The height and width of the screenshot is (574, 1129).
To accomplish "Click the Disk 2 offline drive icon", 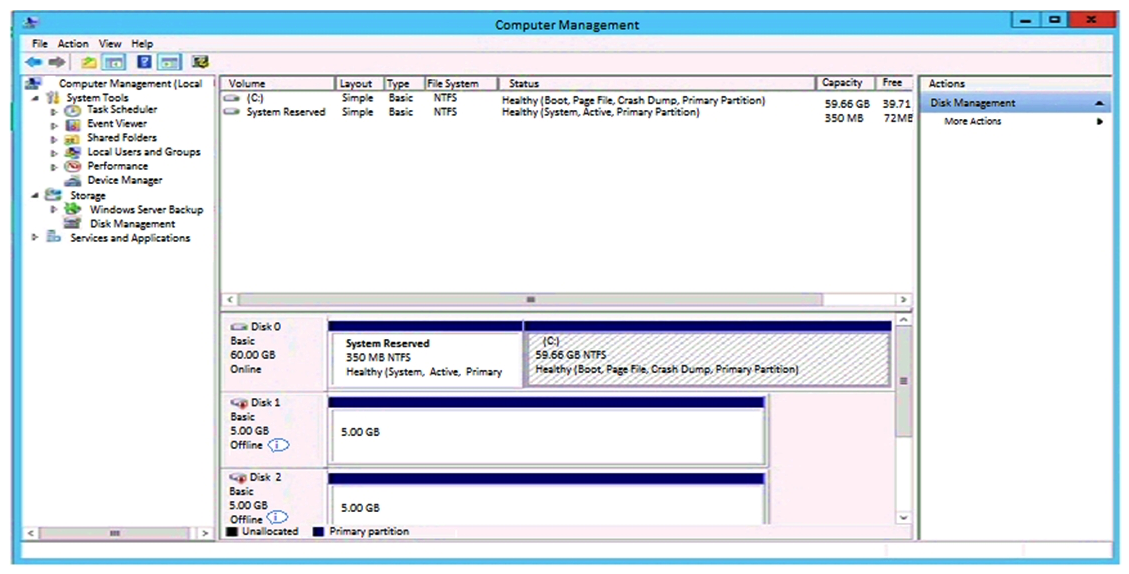I will click(x=239, y=477).
